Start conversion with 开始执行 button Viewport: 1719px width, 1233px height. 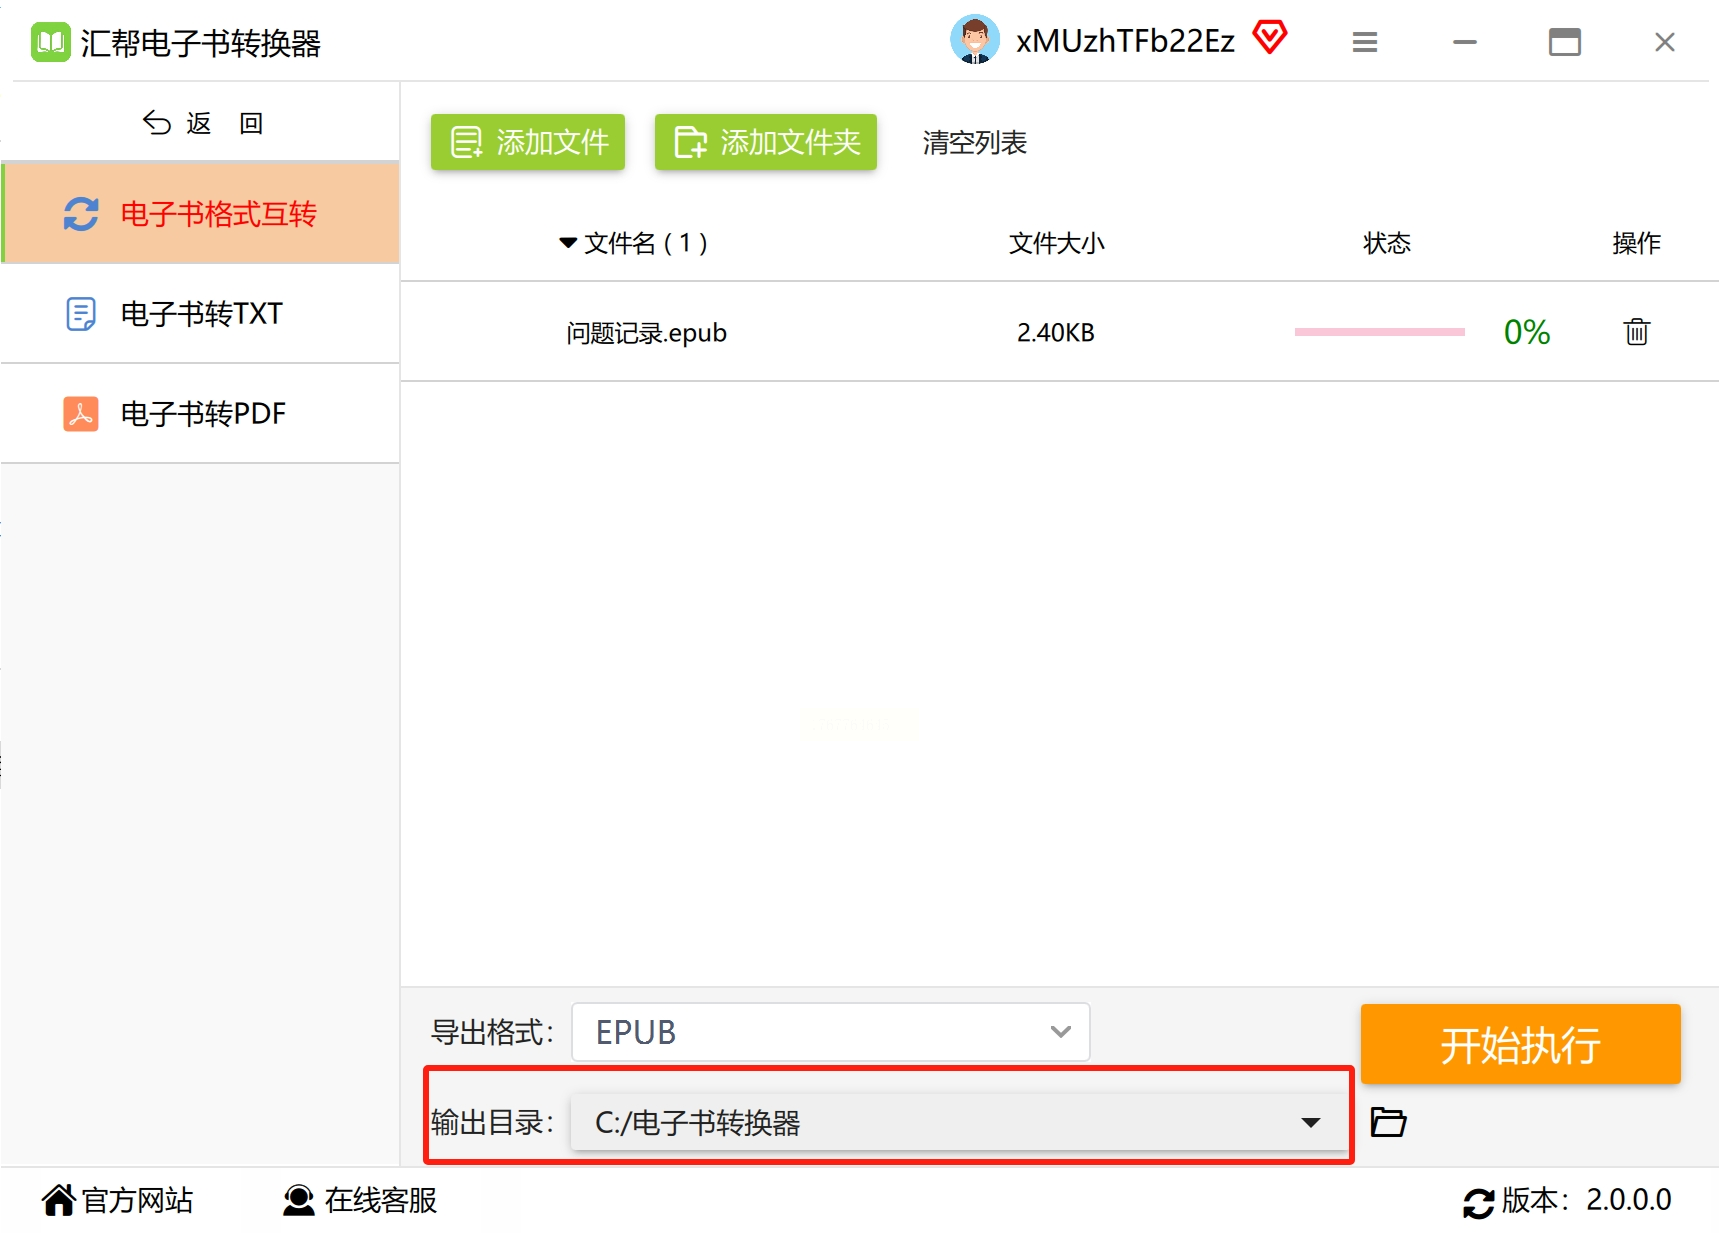1520,1044
